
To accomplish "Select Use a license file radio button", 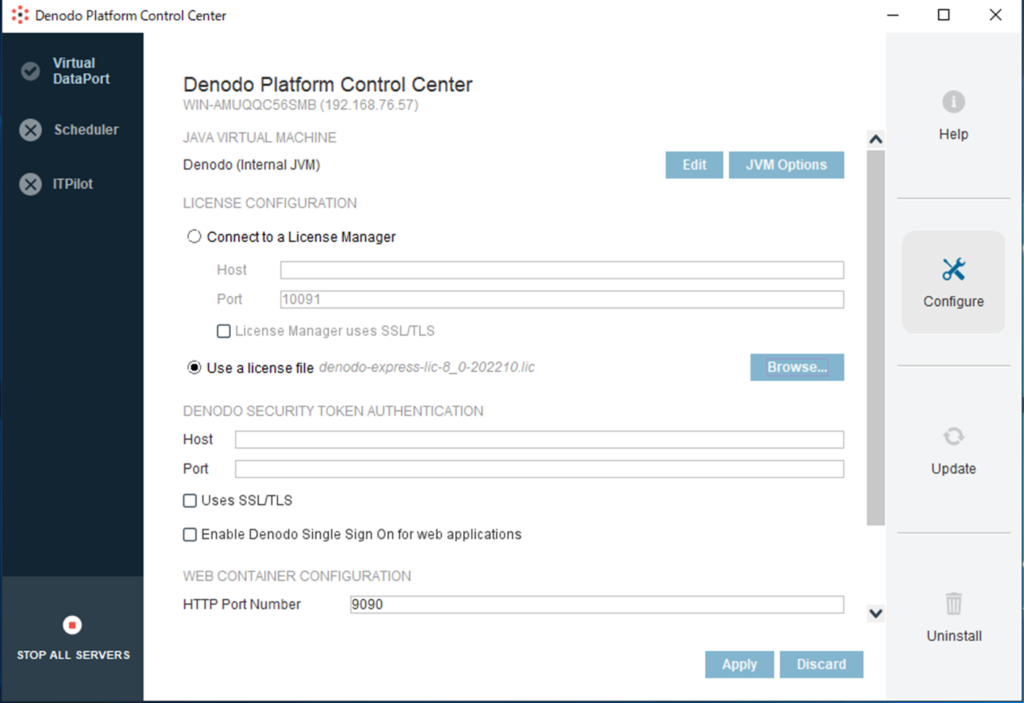I will [195, 368].
